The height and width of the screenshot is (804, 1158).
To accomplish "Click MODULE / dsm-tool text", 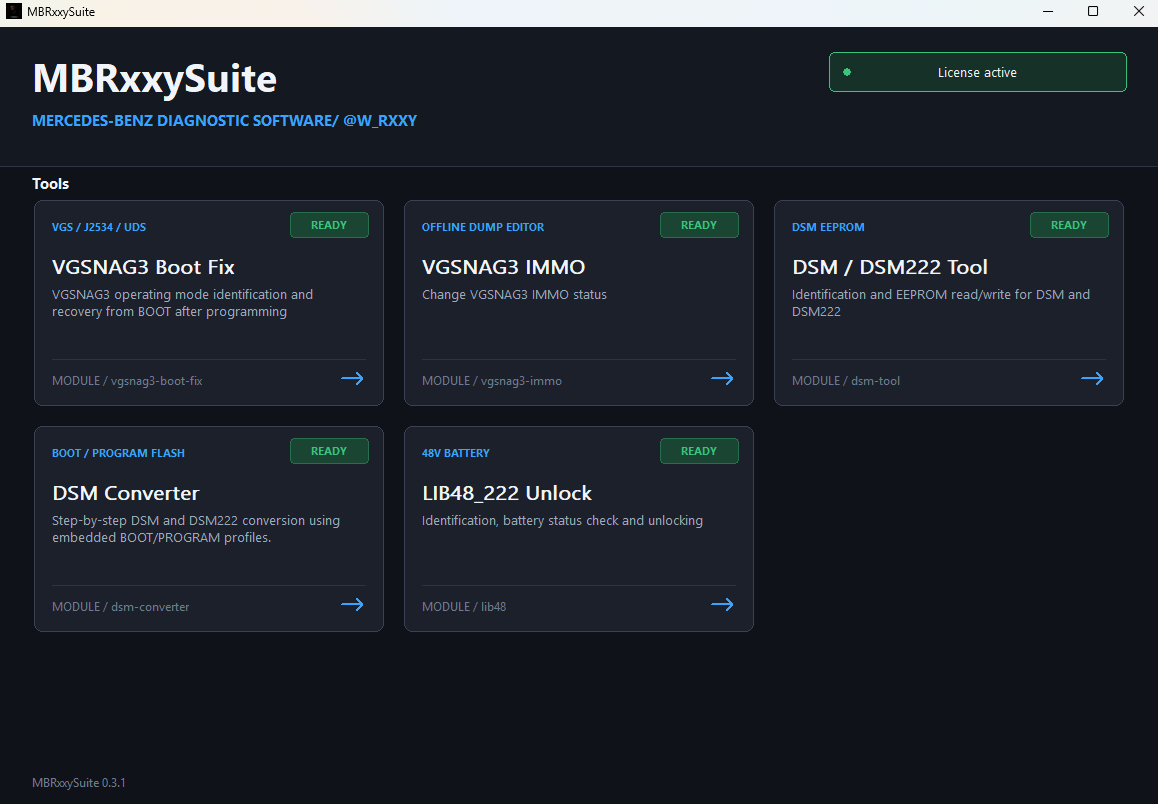I will pos(846,381).
